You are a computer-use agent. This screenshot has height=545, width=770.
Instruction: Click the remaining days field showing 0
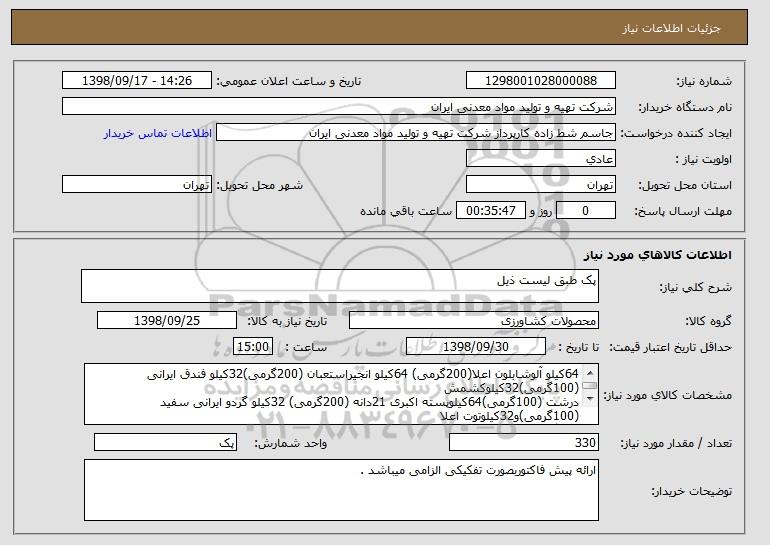pyautogui.click(x=585, y=211)
